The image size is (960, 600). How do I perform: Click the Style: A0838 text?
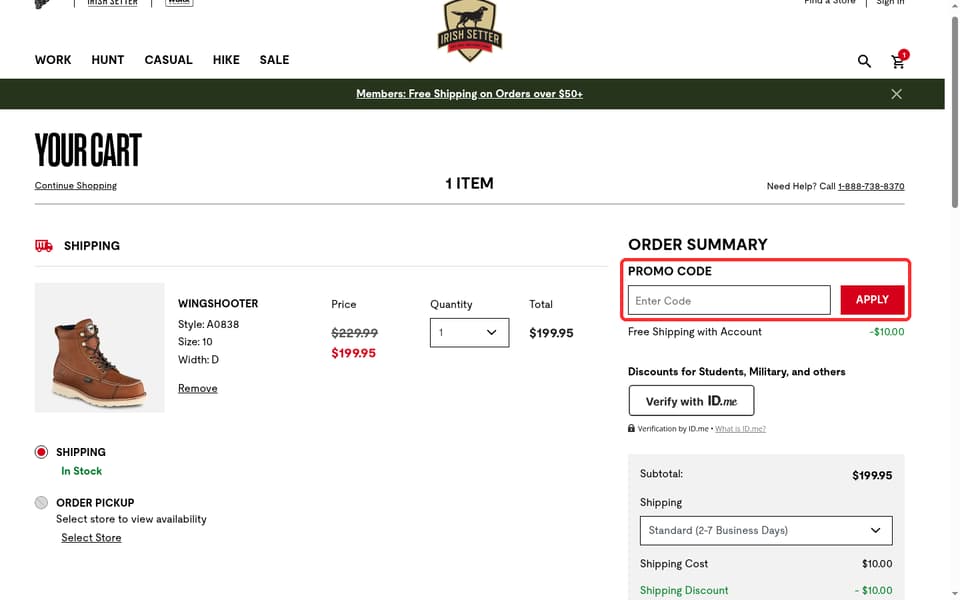209,324
